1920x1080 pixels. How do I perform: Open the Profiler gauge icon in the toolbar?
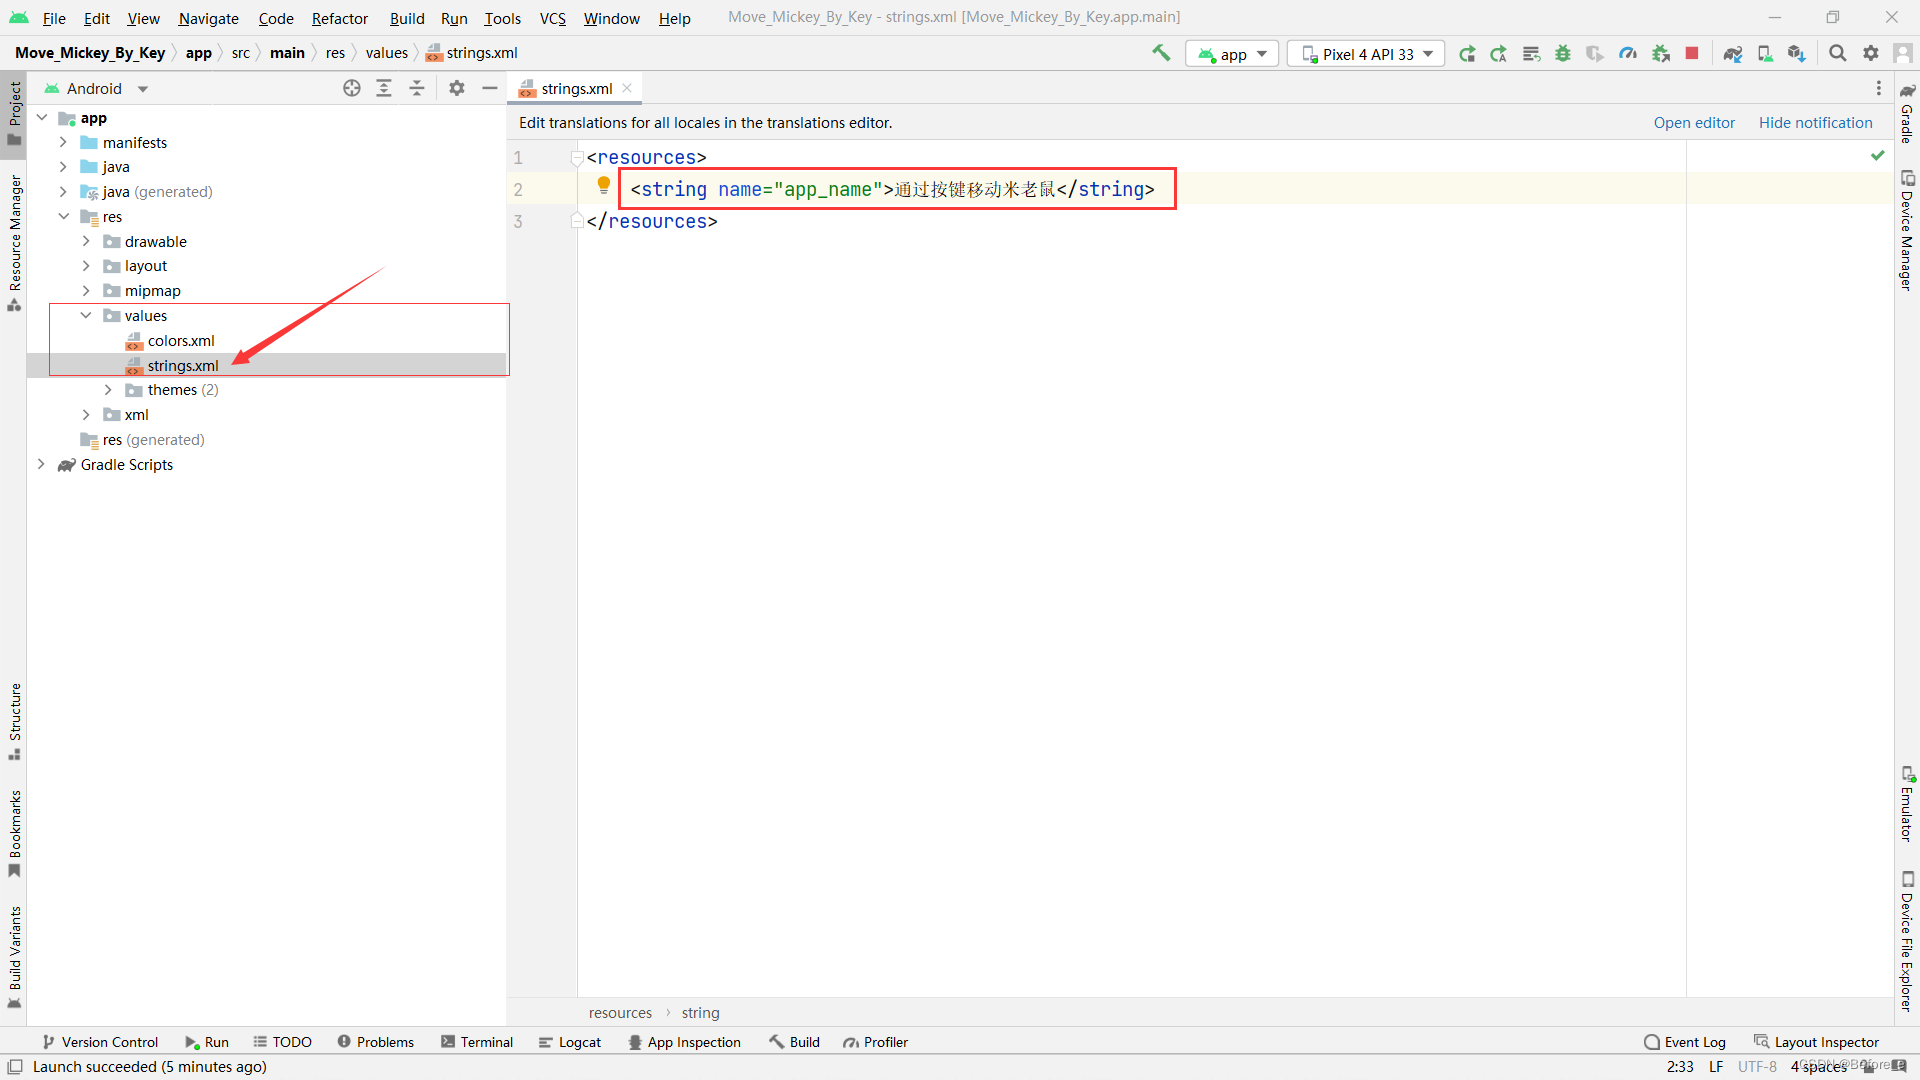[1628, 54]
